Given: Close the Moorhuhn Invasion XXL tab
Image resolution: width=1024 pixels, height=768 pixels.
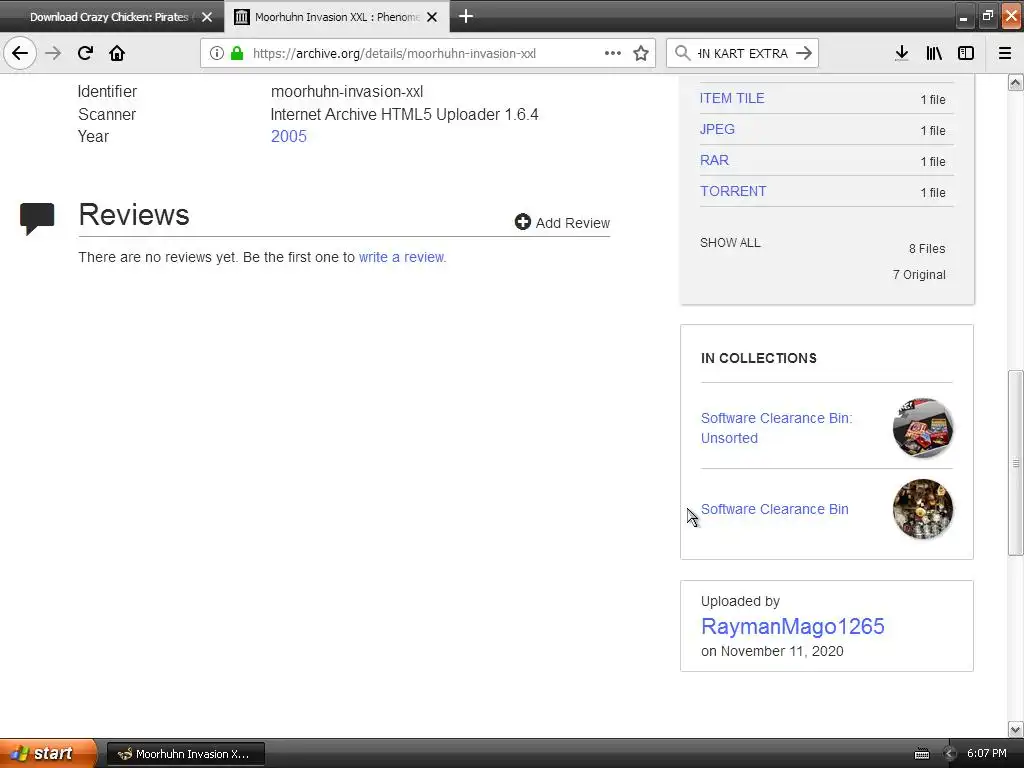Looking at the screenshot, I should pyautogui.click(x=432, y=17).
